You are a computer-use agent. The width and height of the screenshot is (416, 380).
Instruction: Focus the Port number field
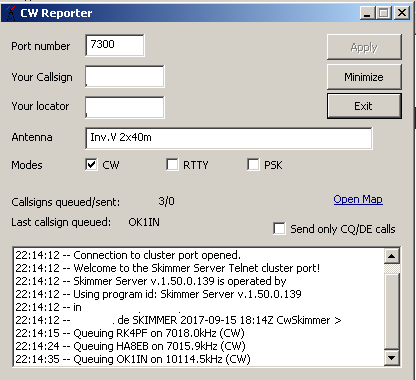click(x=115, y=45)
